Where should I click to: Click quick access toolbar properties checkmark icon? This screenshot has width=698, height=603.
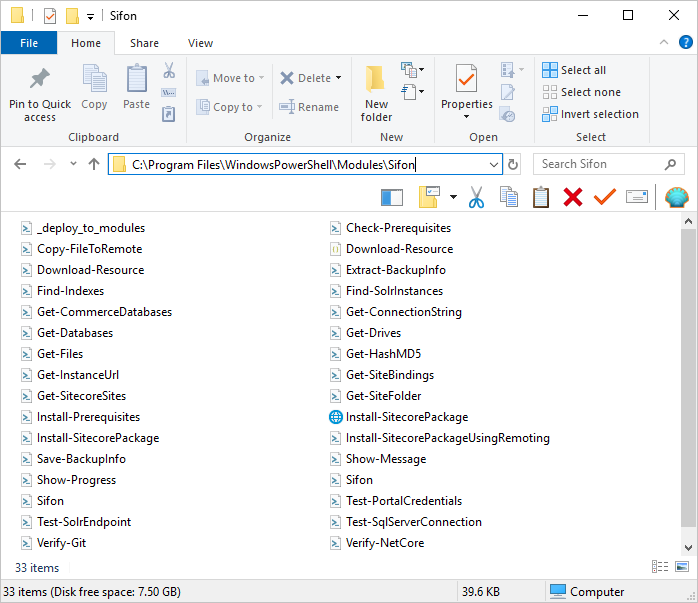click(x=50, y=16)
